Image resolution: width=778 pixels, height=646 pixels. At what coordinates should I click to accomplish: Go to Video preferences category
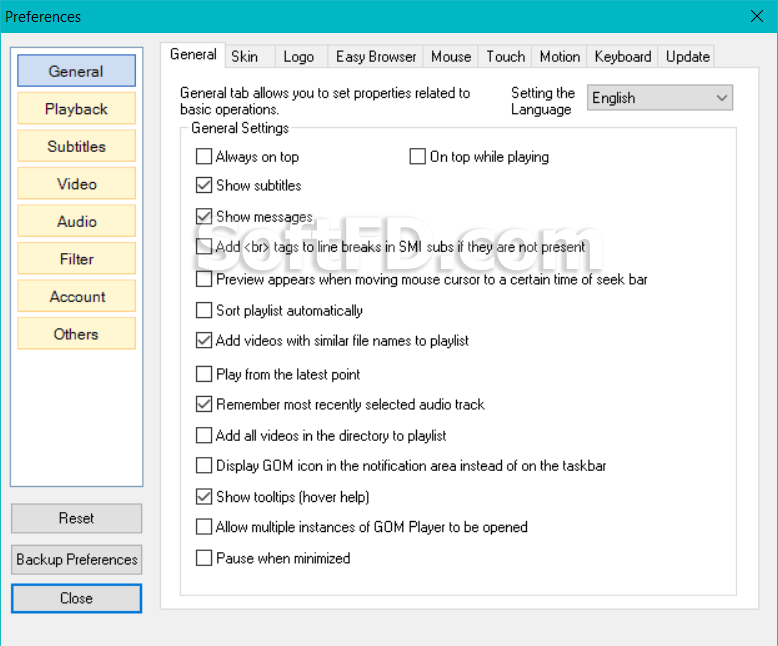click(76, 184)
